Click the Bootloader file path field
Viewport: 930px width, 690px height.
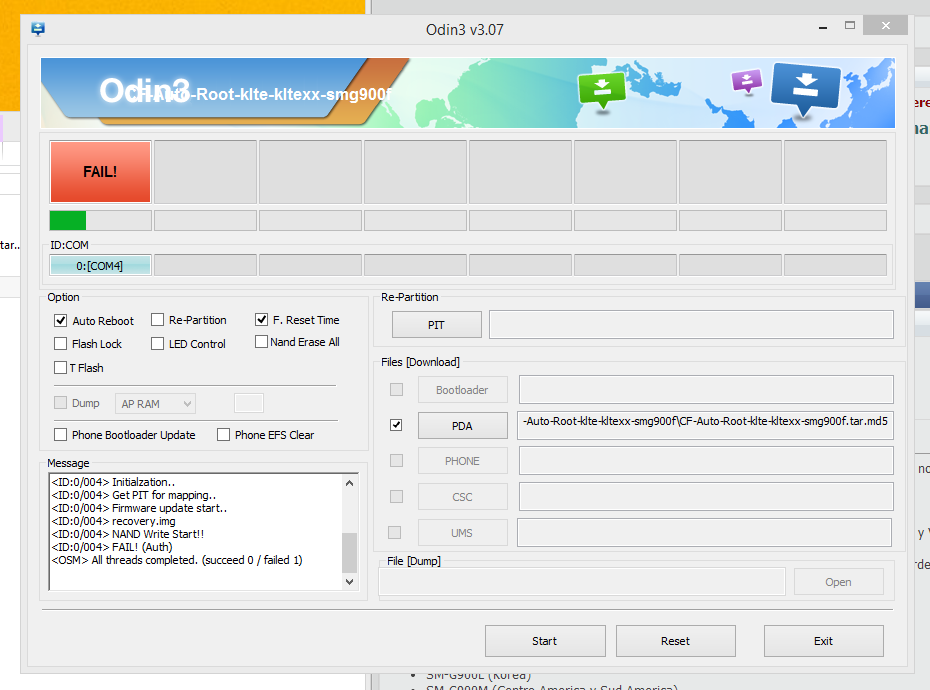pos(706,390)
